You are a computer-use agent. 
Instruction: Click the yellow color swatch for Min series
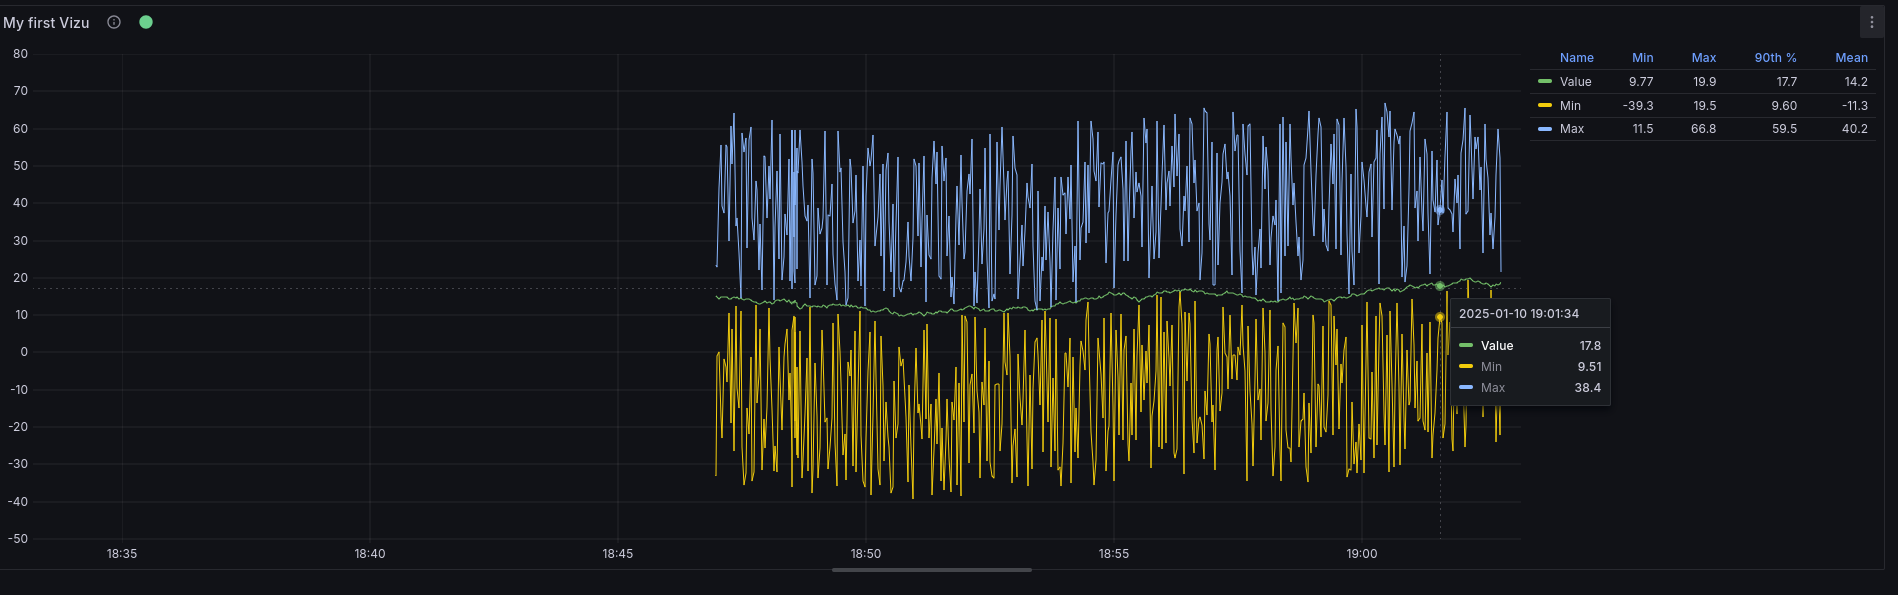[1545, 106]
